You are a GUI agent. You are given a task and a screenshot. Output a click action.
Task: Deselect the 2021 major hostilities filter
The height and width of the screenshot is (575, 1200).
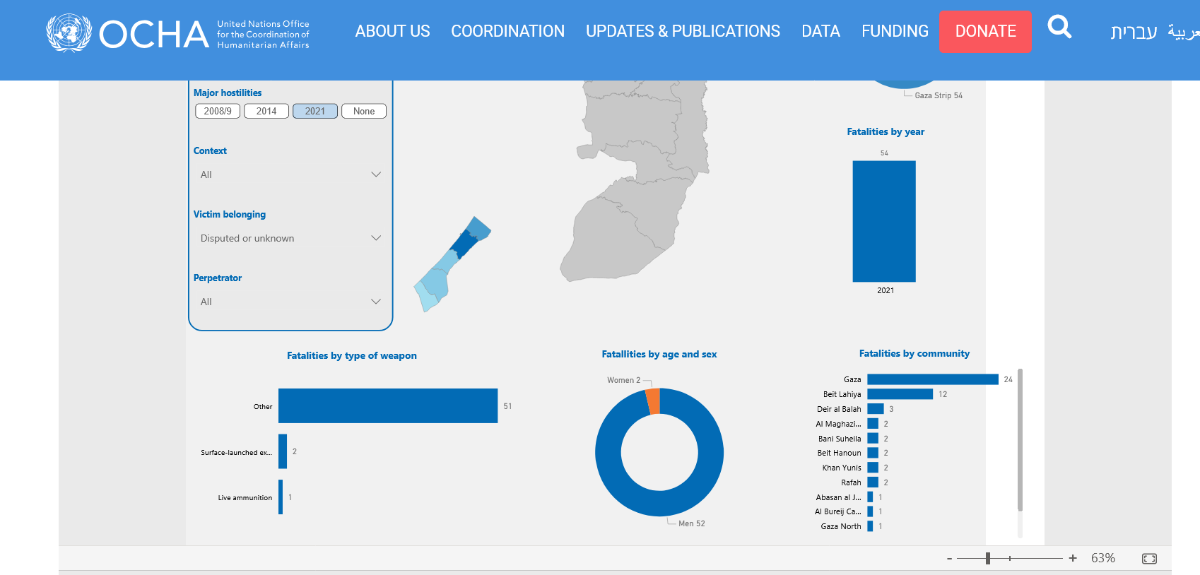315,111
